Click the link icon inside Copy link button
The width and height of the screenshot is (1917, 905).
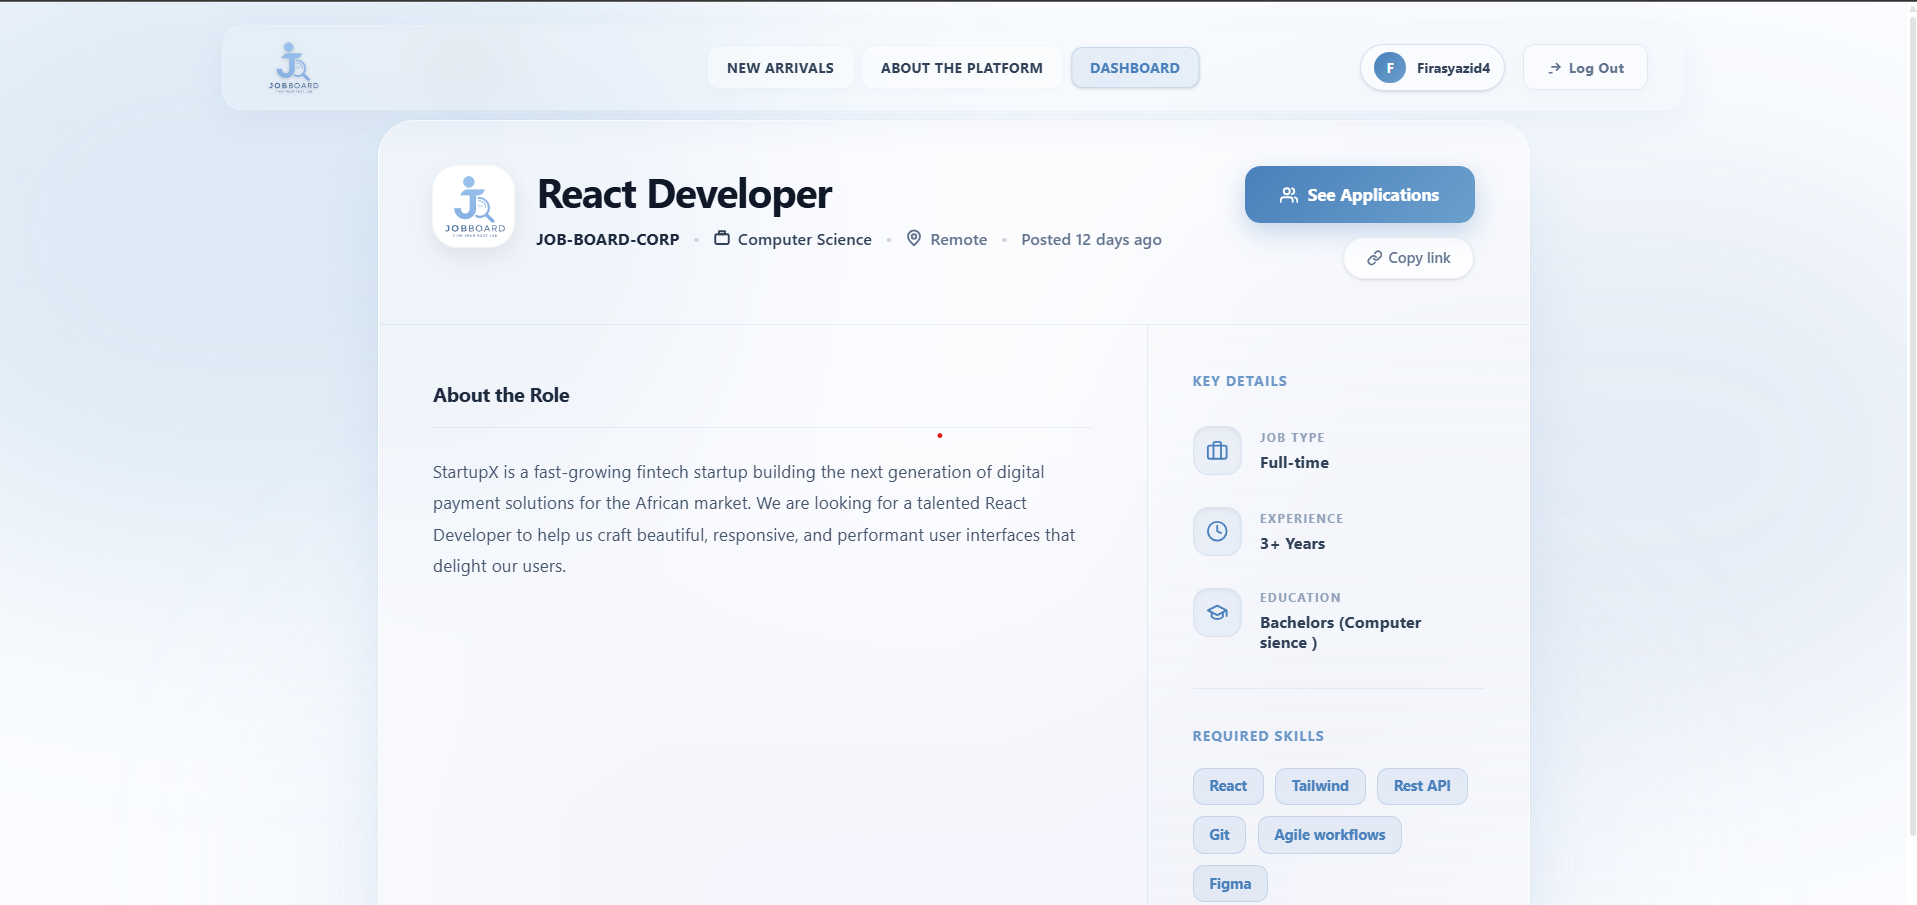(x=1373, y=258)
